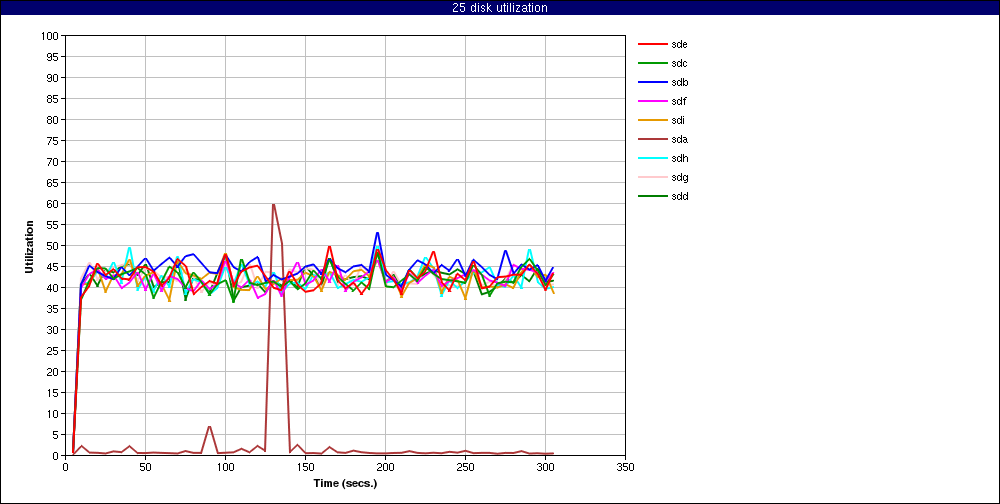Click the y-axis tick label 100
This screenshot has width=1000, height=504.
tap(52, 36)
